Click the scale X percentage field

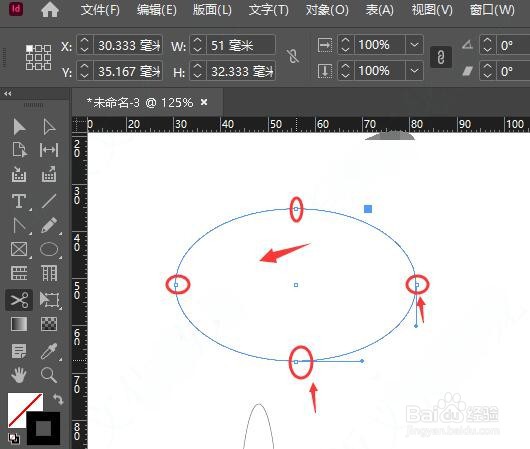(380, 45)
